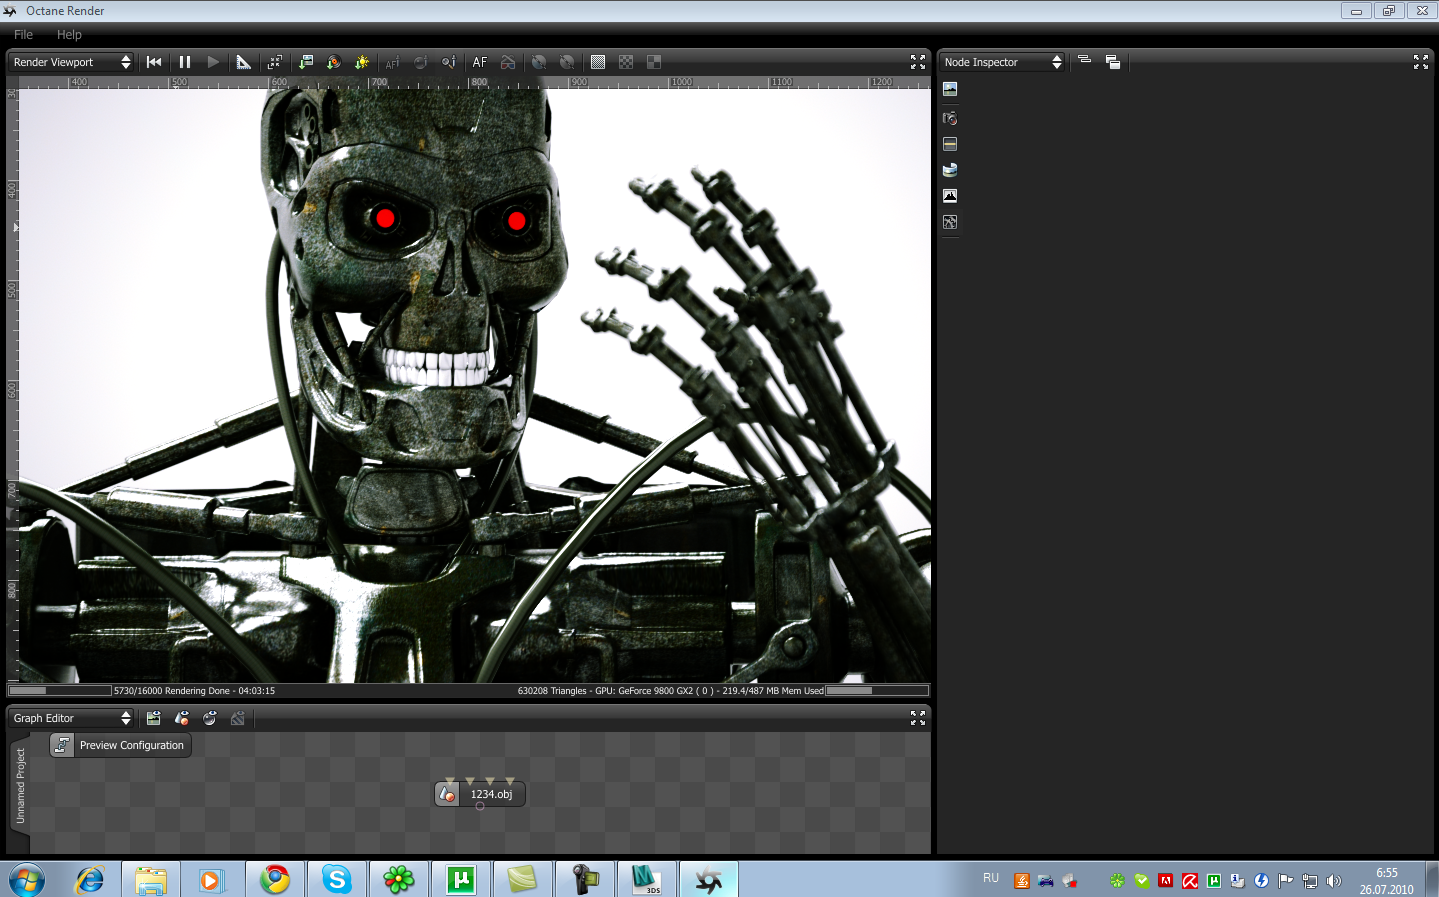Click the green-arrow save render icon
Viewport: 1439px width, 897px height.
(x=306, y=62)
